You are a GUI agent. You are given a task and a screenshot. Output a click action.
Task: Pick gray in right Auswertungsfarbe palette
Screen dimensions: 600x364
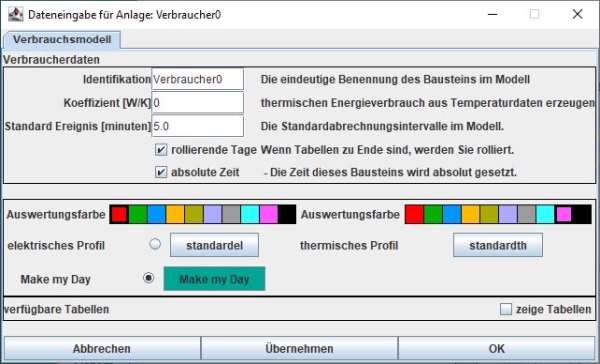pos(527,214)
